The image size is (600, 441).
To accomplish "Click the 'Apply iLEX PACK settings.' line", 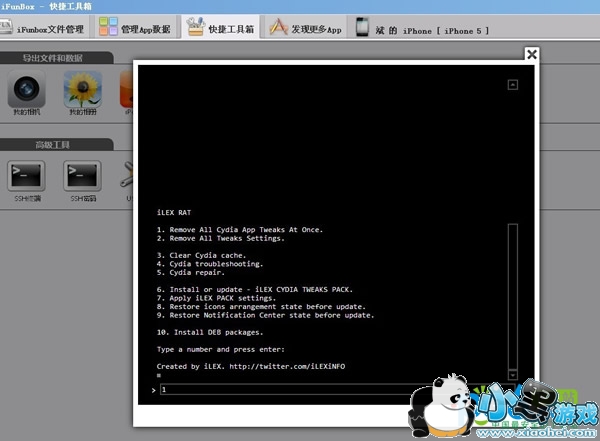I will click(x=216, y=298).
